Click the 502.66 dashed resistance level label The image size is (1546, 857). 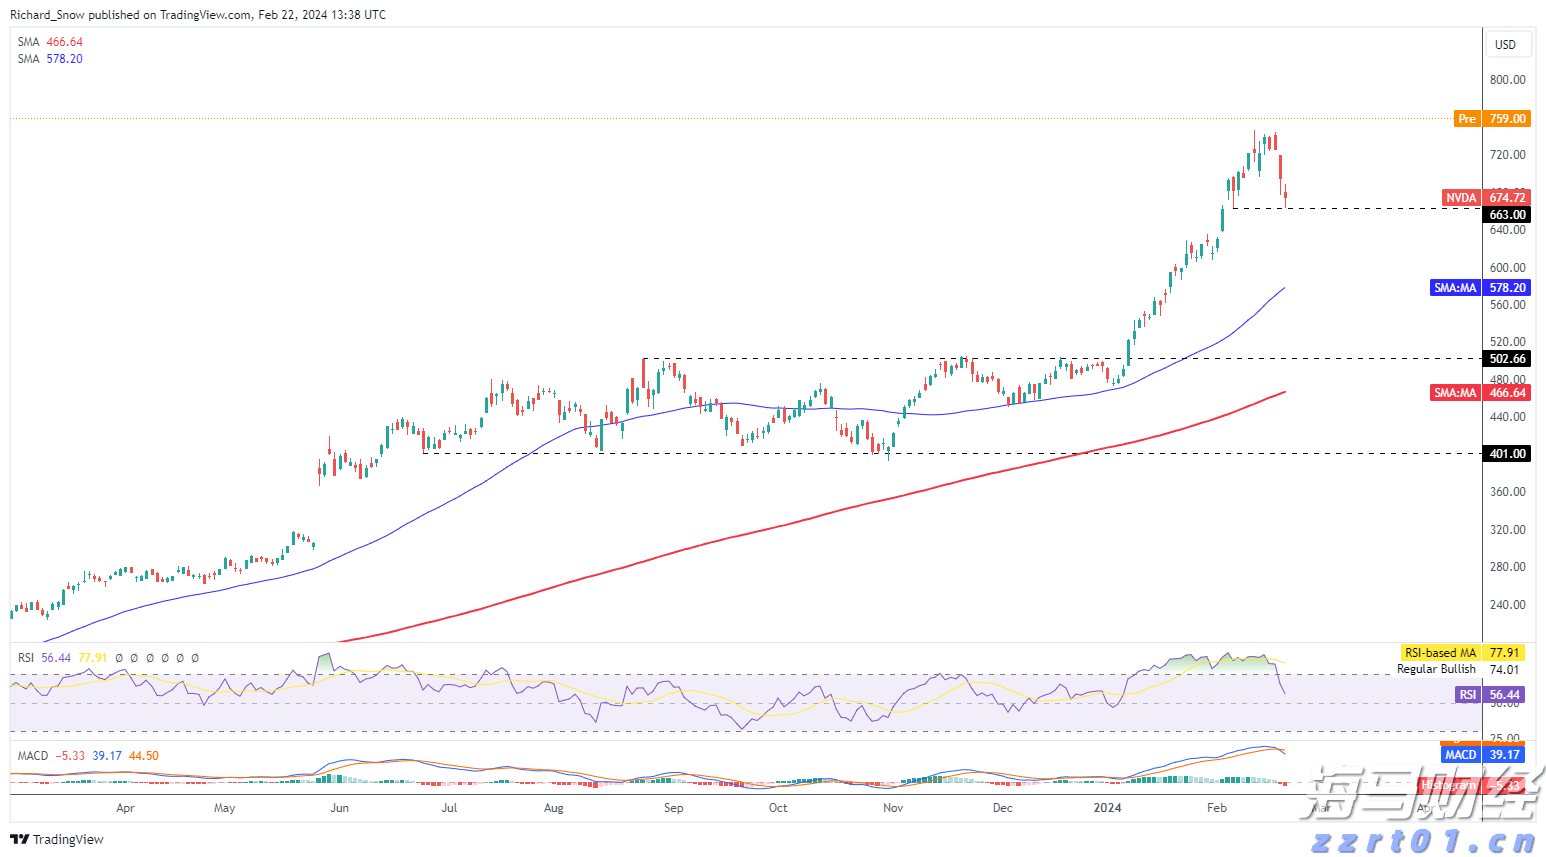tap(1507, 358)
